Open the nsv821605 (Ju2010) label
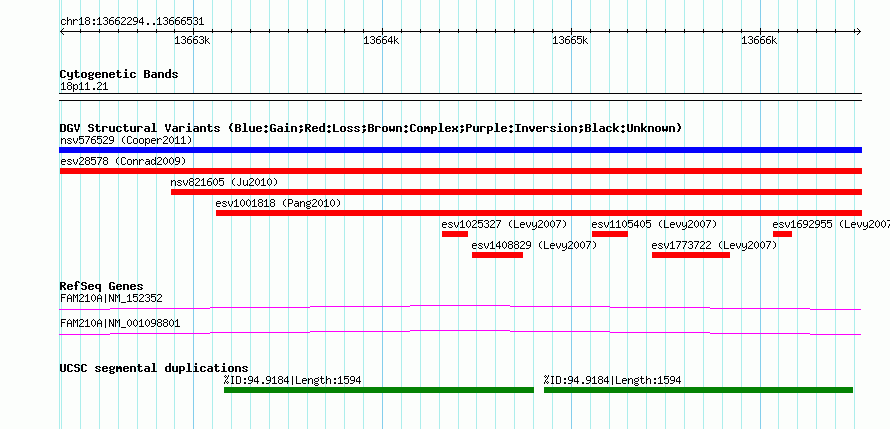 [224, 182]
